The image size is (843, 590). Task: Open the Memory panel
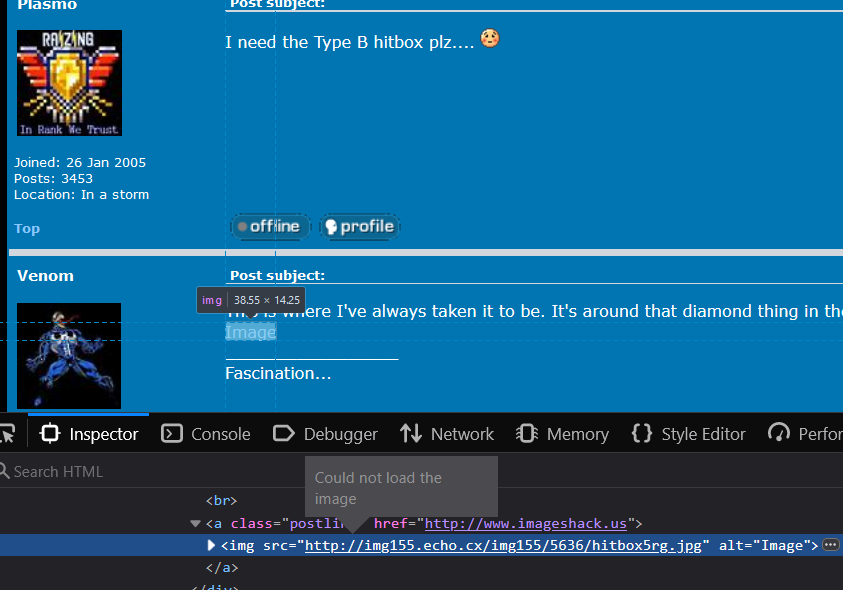point(563,434)
